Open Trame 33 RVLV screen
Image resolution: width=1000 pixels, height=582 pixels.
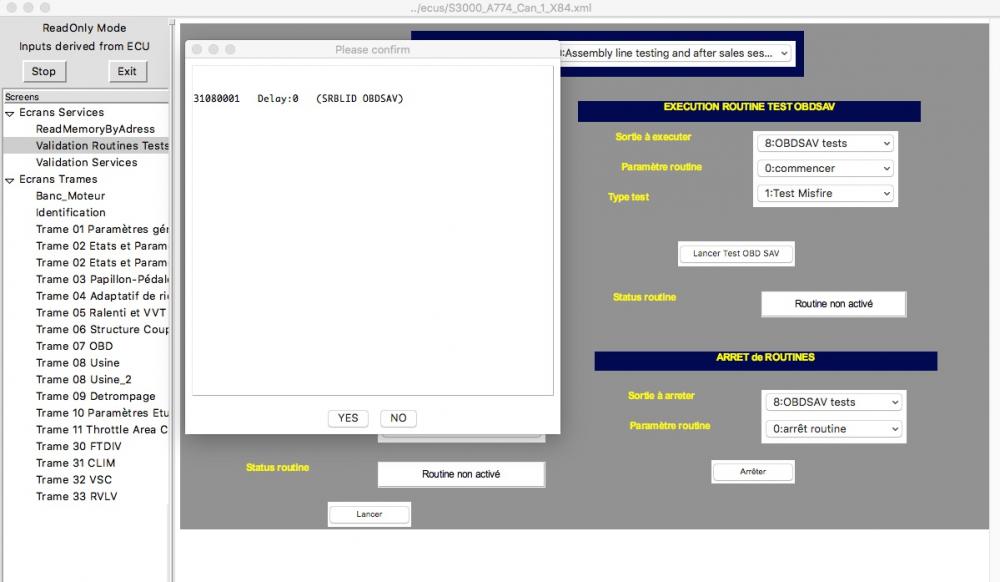[x=77, y=496]
